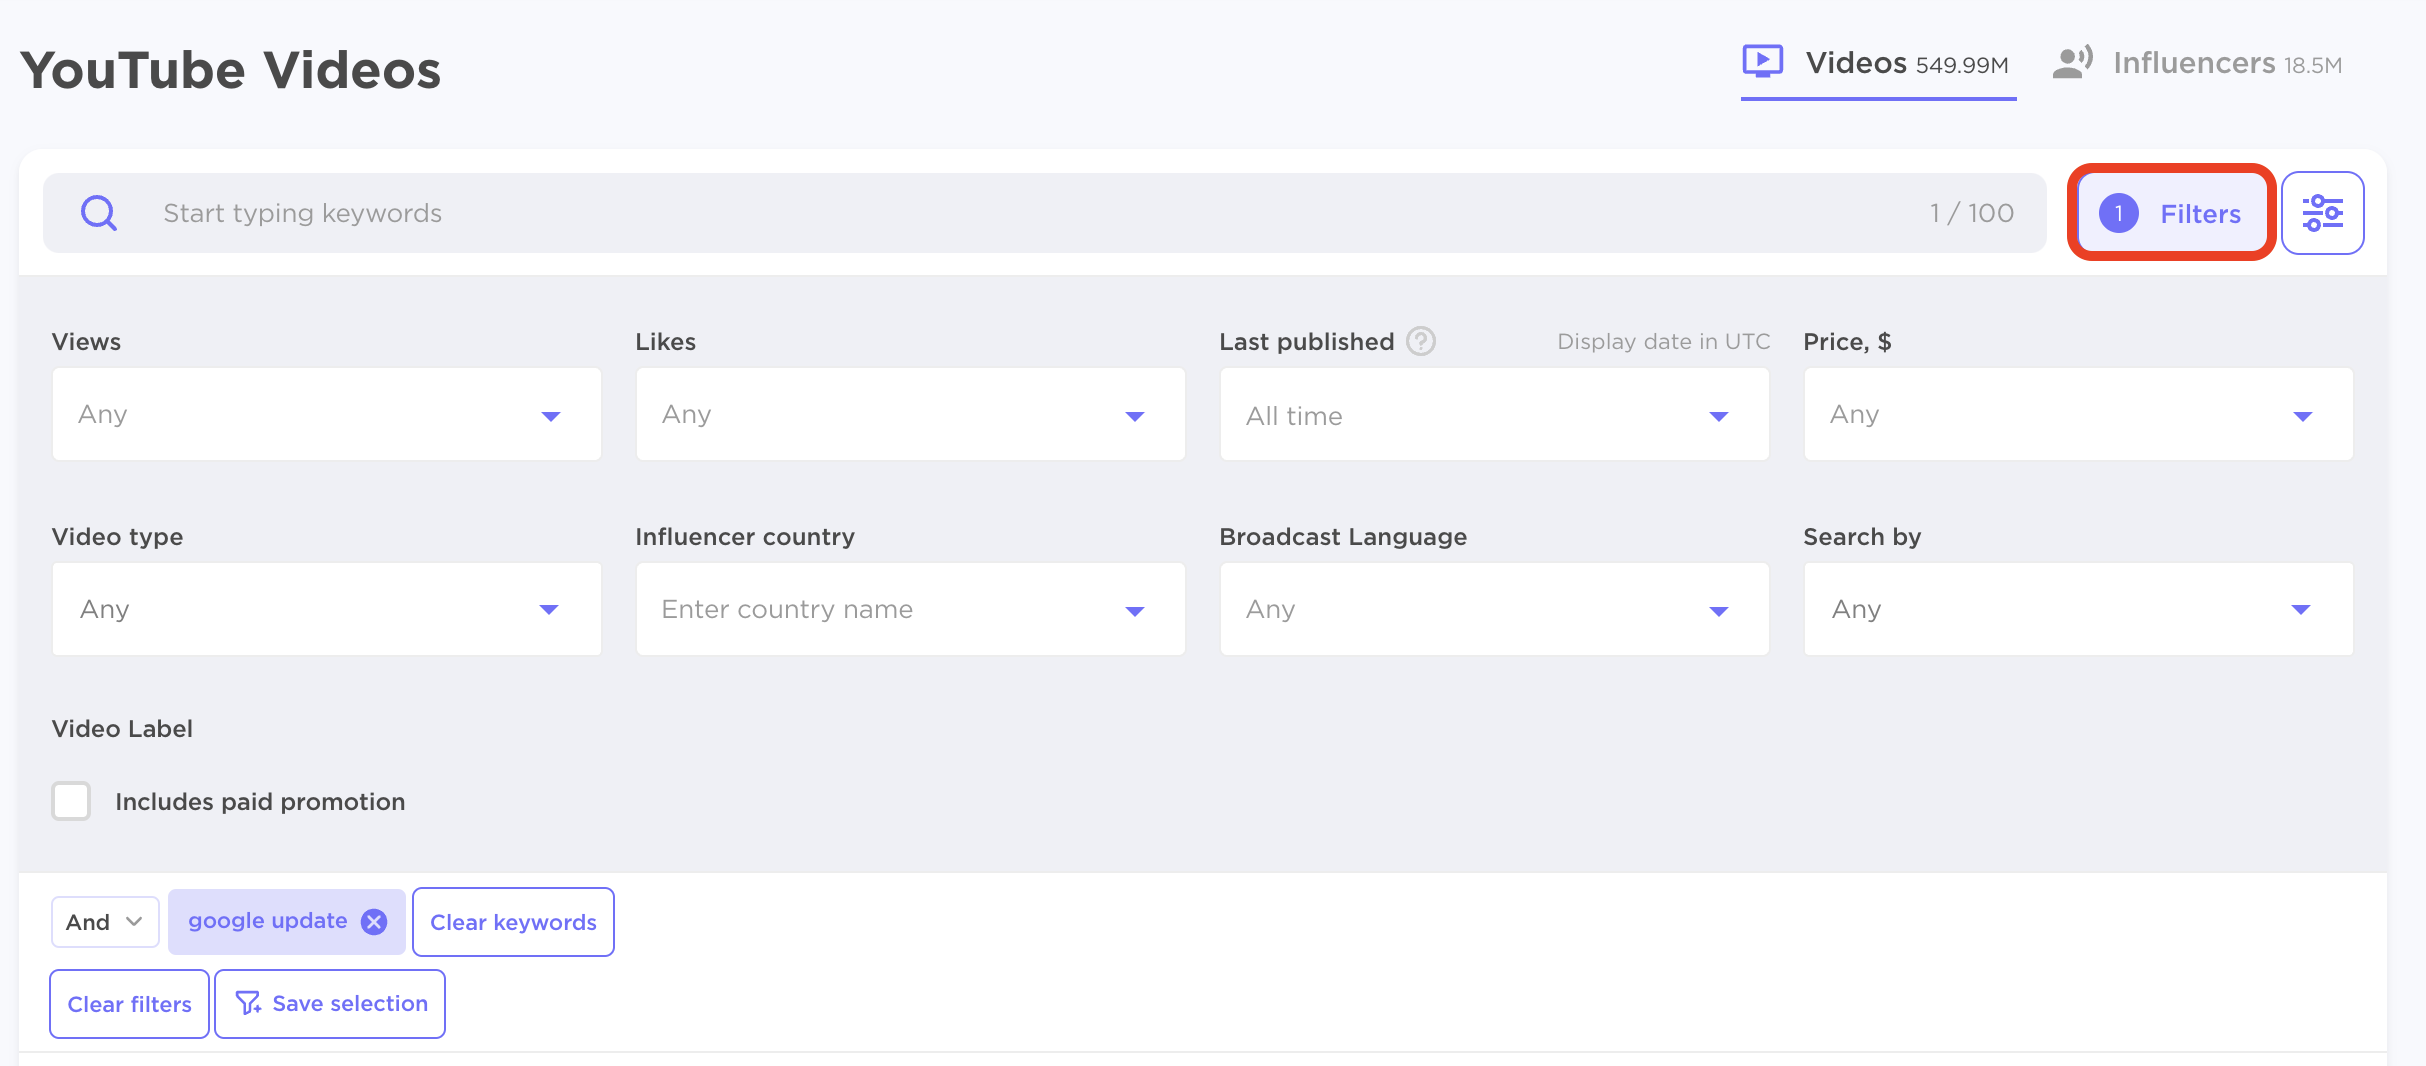Enable Includes paid promotion checkbox
2426x1066 pixels.
tap(72, 801)
